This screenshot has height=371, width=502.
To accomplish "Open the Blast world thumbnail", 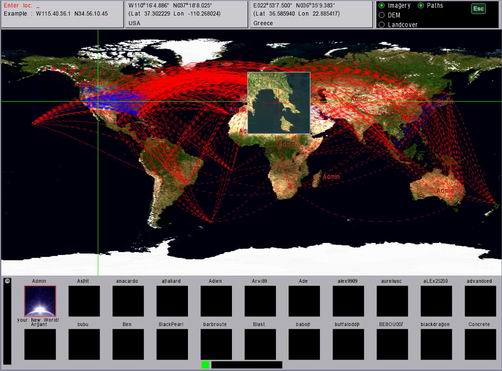I will coord(260,344).
